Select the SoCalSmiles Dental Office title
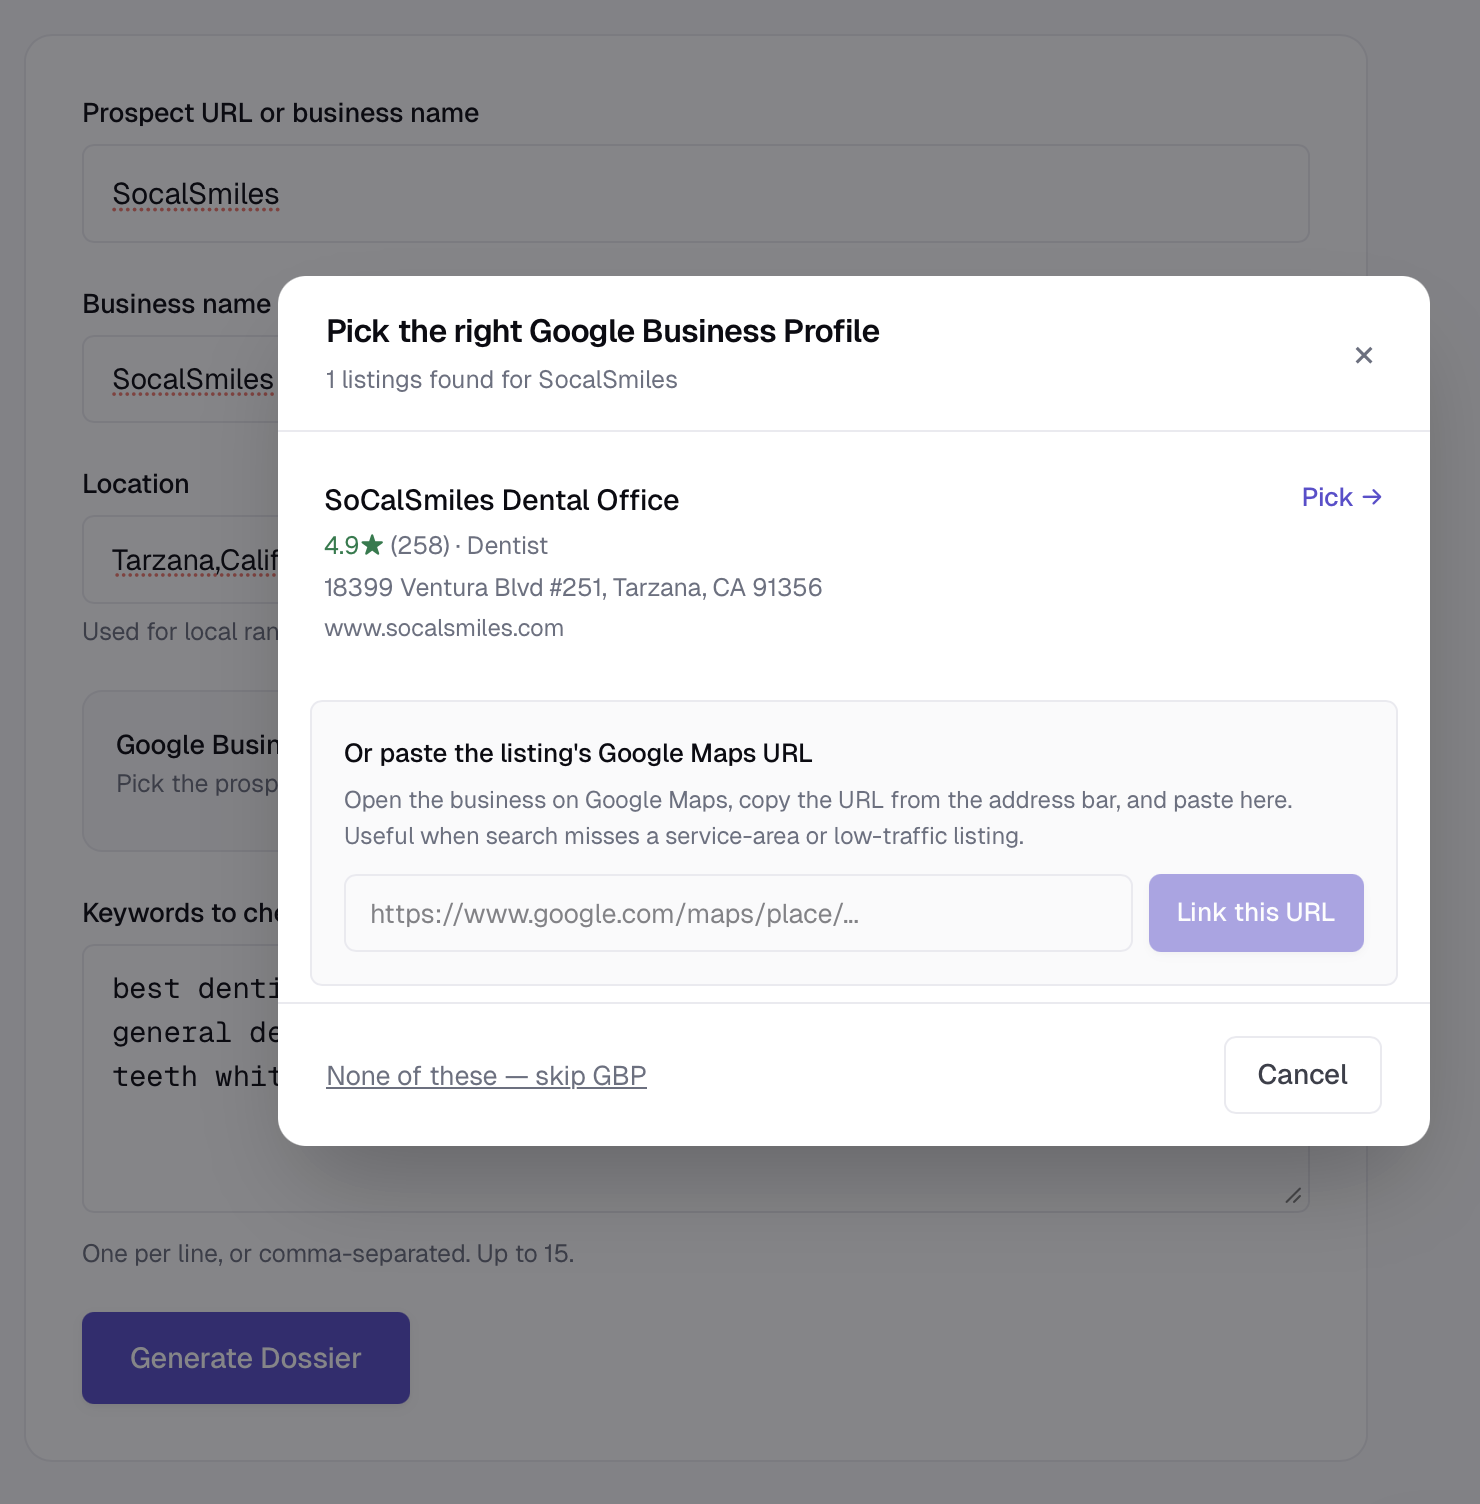1480x1504 pixels. pyautogui.click(x=501, y=499)
